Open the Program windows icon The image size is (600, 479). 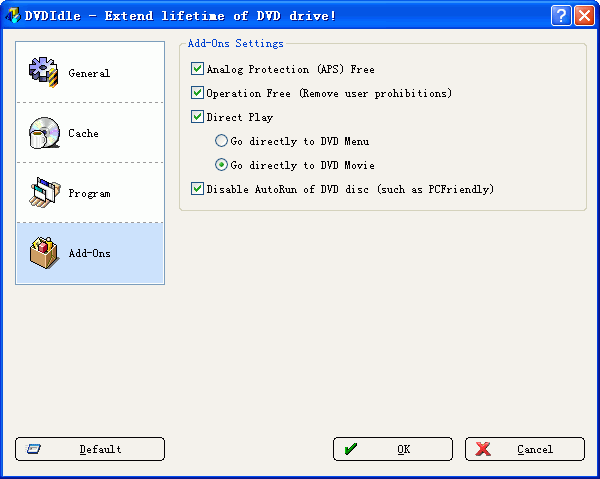[44, 192]
